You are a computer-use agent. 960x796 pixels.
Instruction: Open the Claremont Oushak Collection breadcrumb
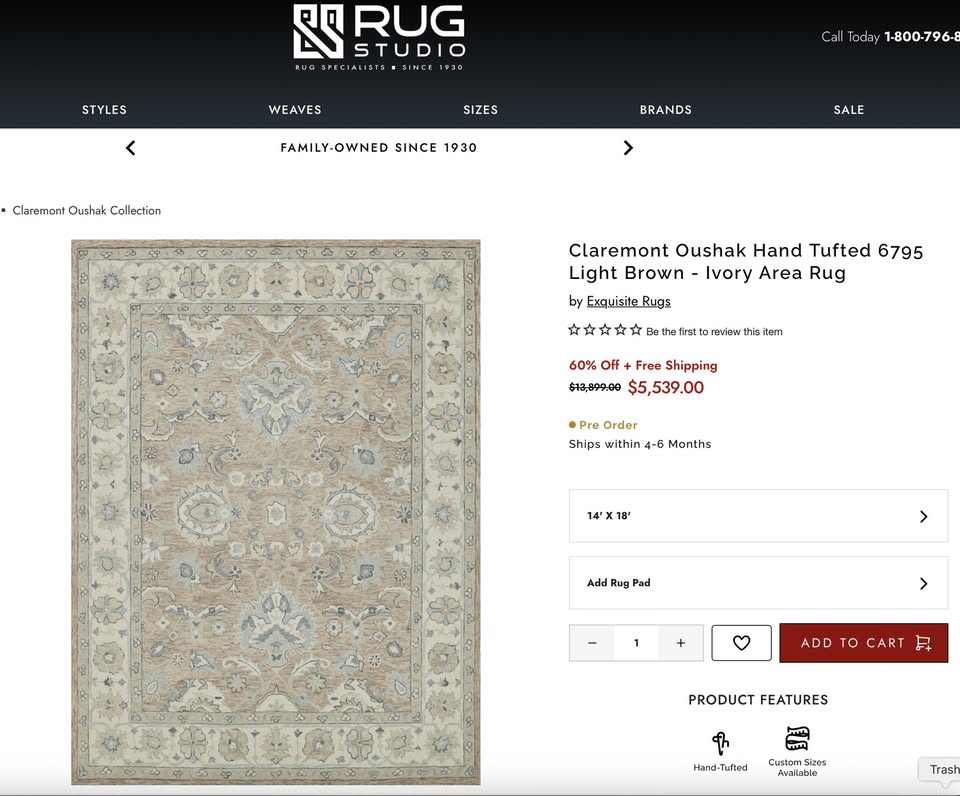86,211
